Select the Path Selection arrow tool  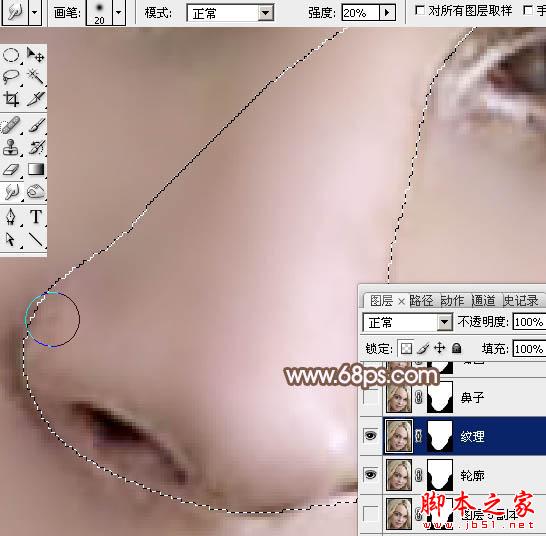[x=11, y=240]
